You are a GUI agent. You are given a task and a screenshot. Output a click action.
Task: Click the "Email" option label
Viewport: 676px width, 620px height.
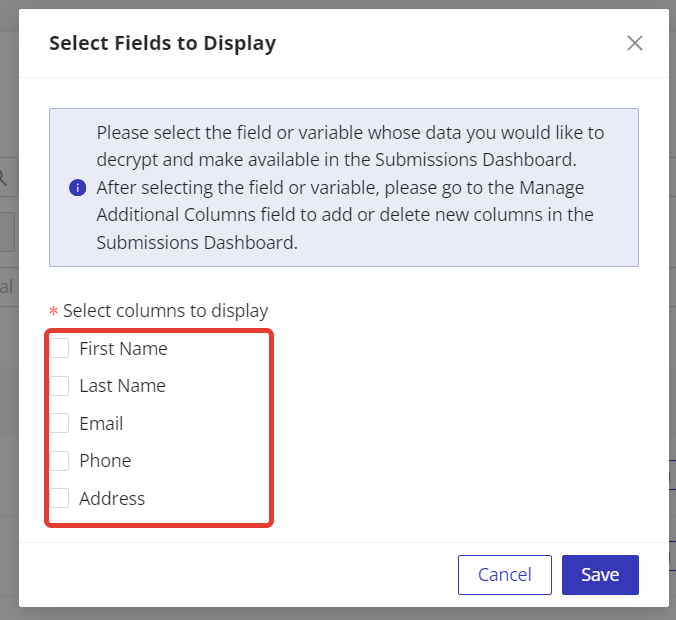tap(101, 424)
